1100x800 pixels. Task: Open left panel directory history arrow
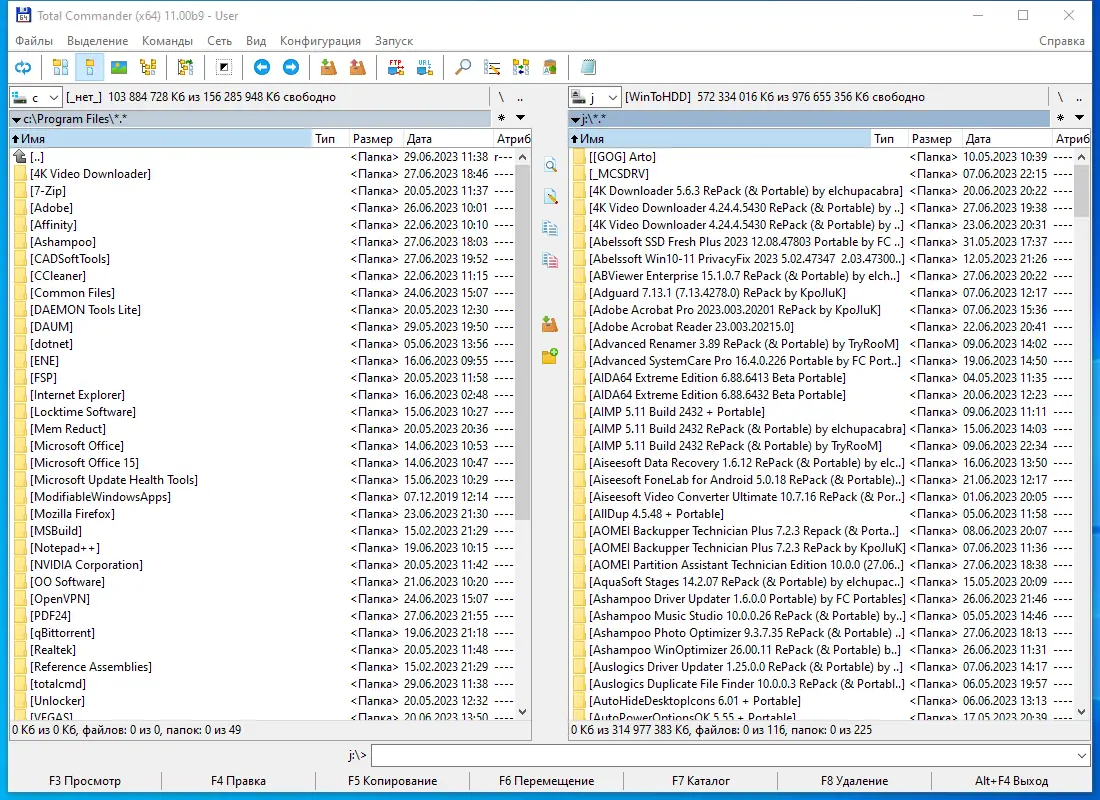[521, 118]
